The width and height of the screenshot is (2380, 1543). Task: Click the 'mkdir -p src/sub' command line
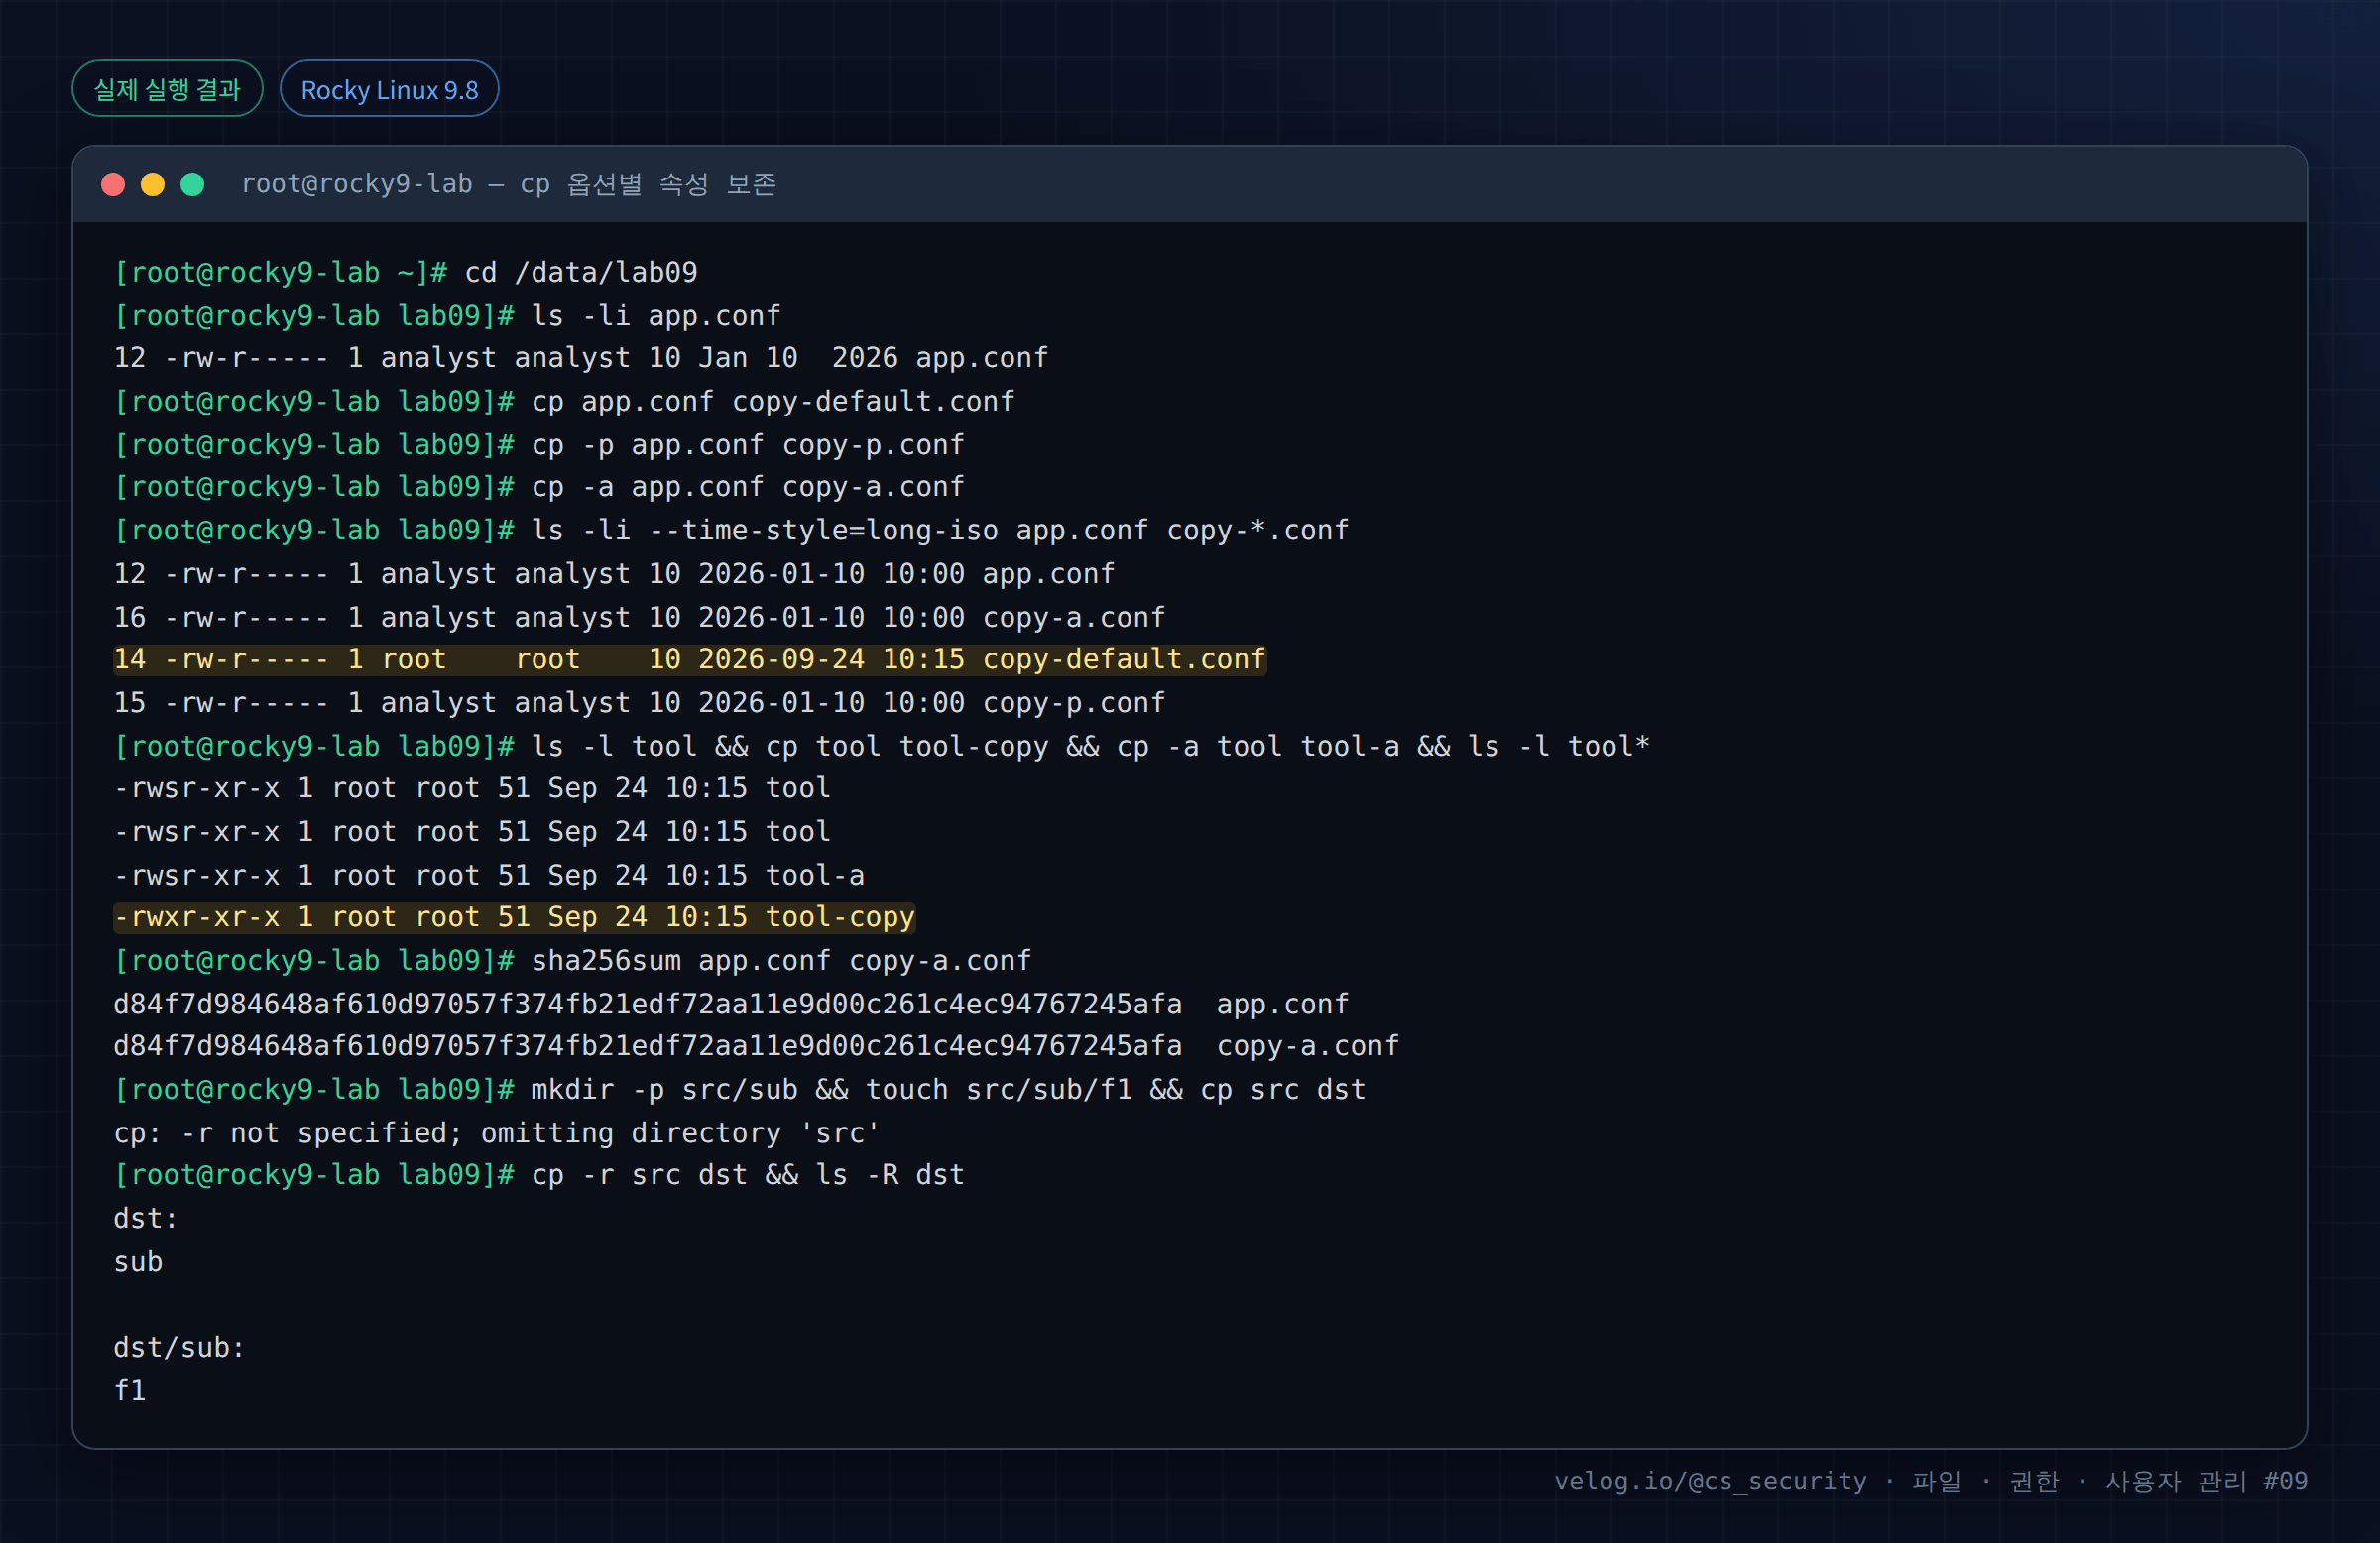point(740,1089)
